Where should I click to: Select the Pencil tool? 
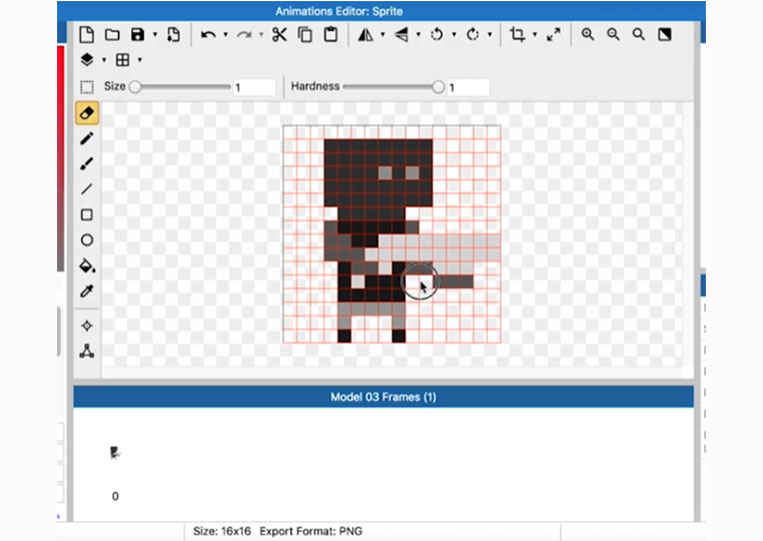click(x=87, y=139)
